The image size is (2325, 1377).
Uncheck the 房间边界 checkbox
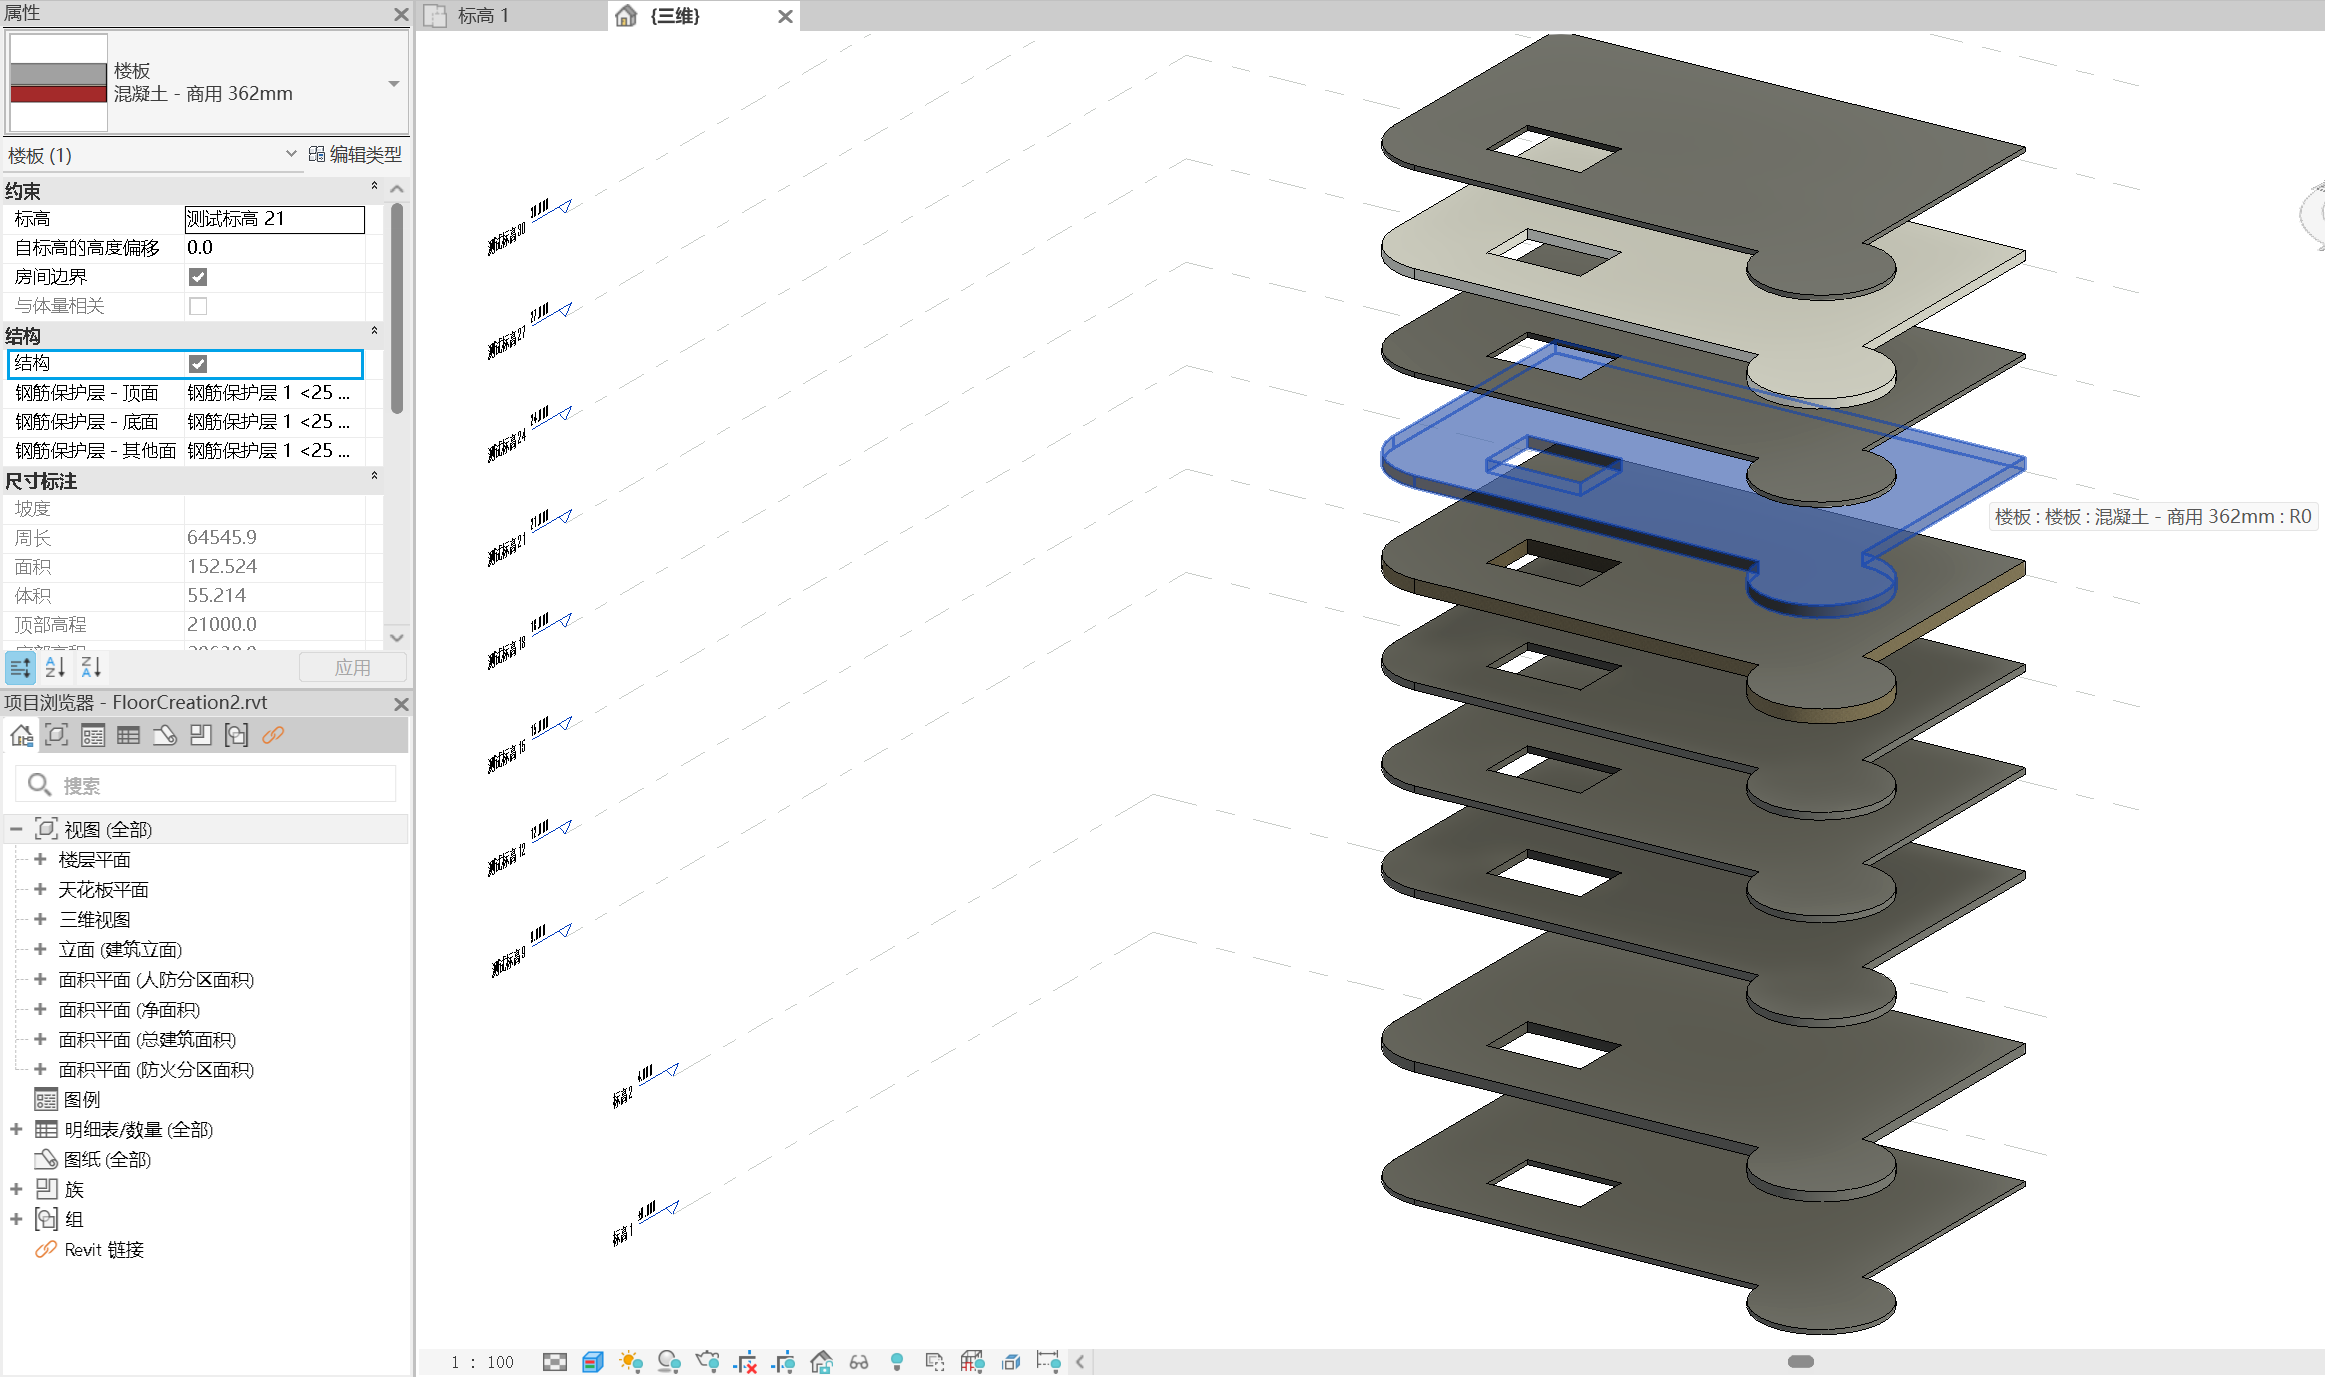(x=198, y=277)
